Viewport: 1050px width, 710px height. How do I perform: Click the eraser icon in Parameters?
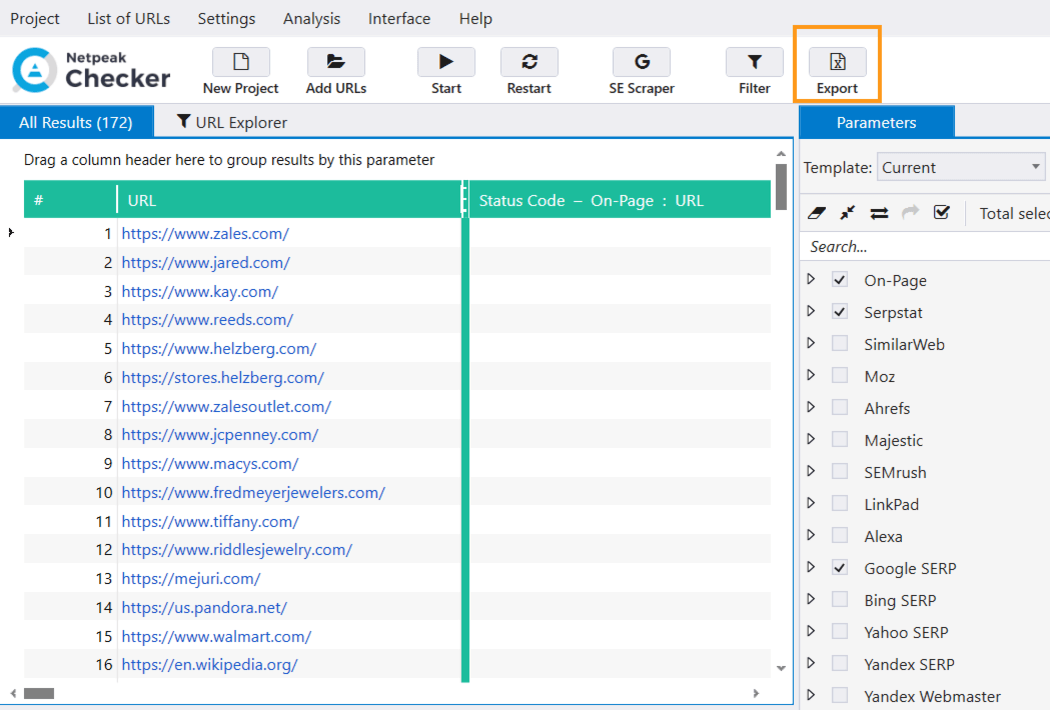click(x=816, y=213)
